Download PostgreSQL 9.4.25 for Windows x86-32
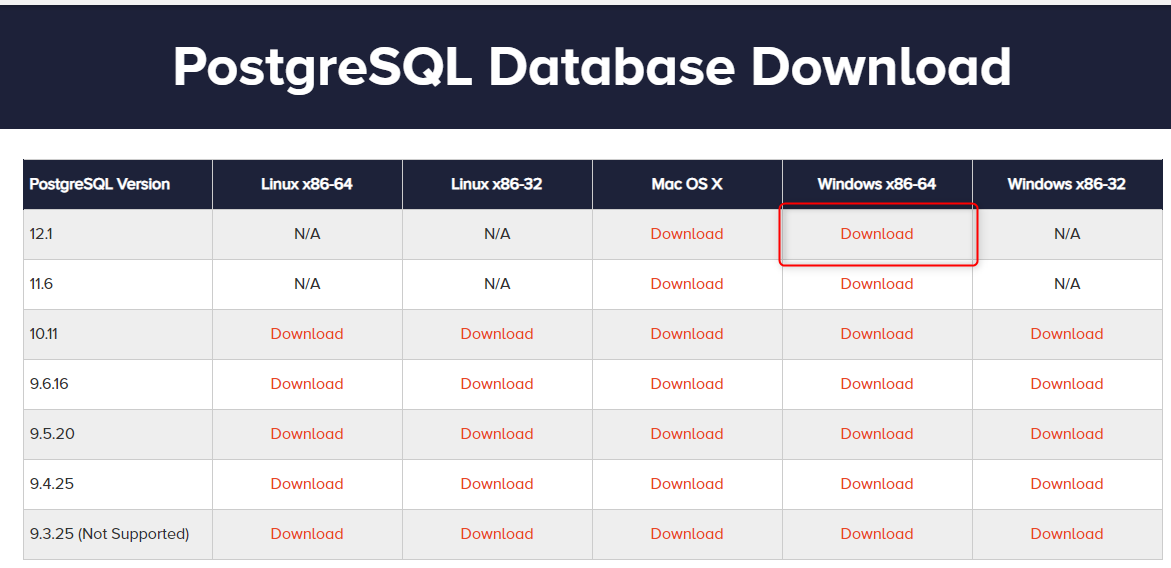This screenshot has width=1171, height=568. click(x=1067, y=484)
